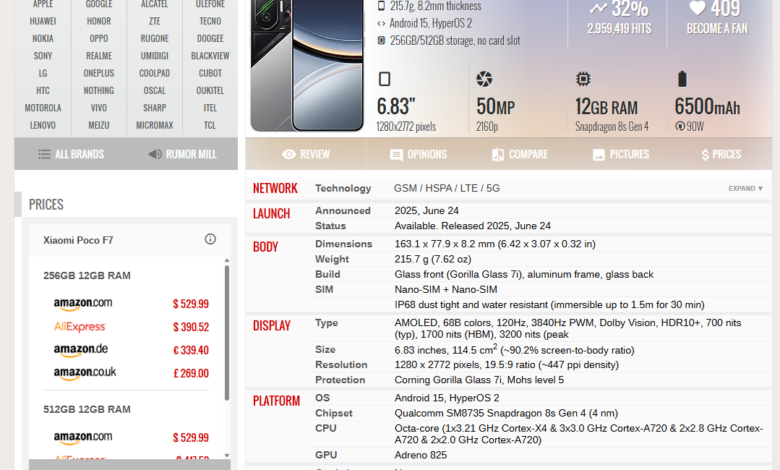The image size is (780, 470).
Task: Open the Review tab with eye icon
Action: tap(289, 155)
